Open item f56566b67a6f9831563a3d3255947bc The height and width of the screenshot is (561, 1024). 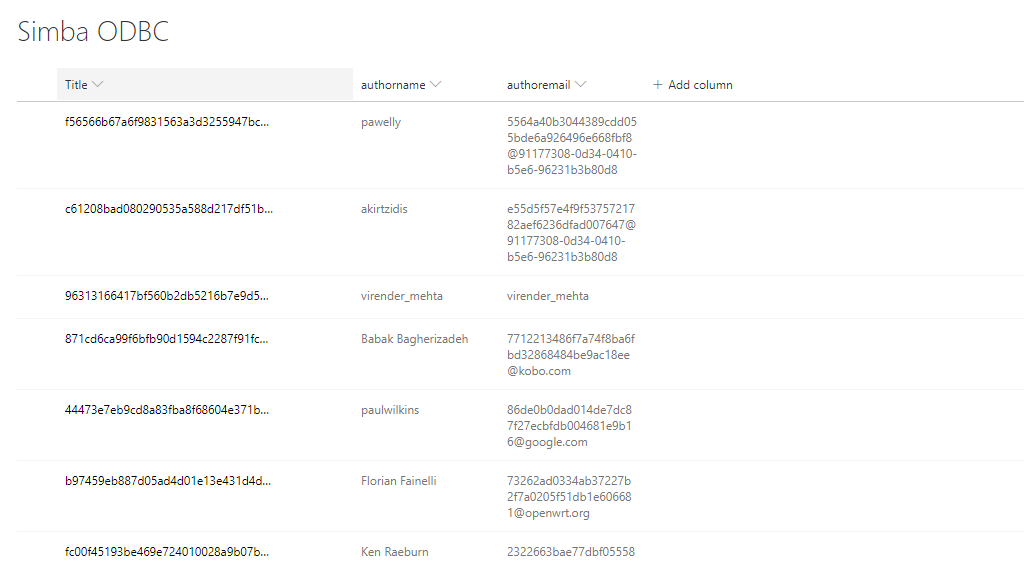pos(167,122)
